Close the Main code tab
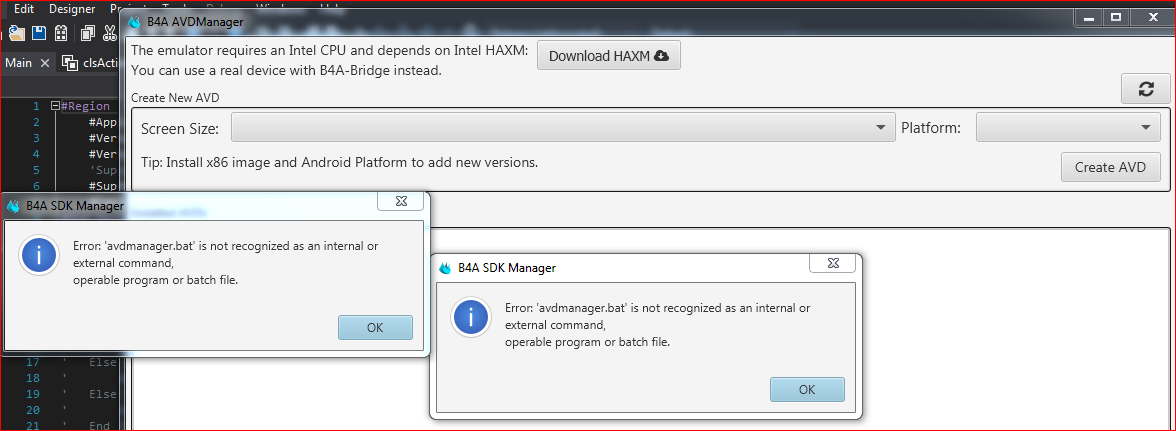Image resolution: width=1176 pixels, height=431 pixels. click(x=45, y=63)
